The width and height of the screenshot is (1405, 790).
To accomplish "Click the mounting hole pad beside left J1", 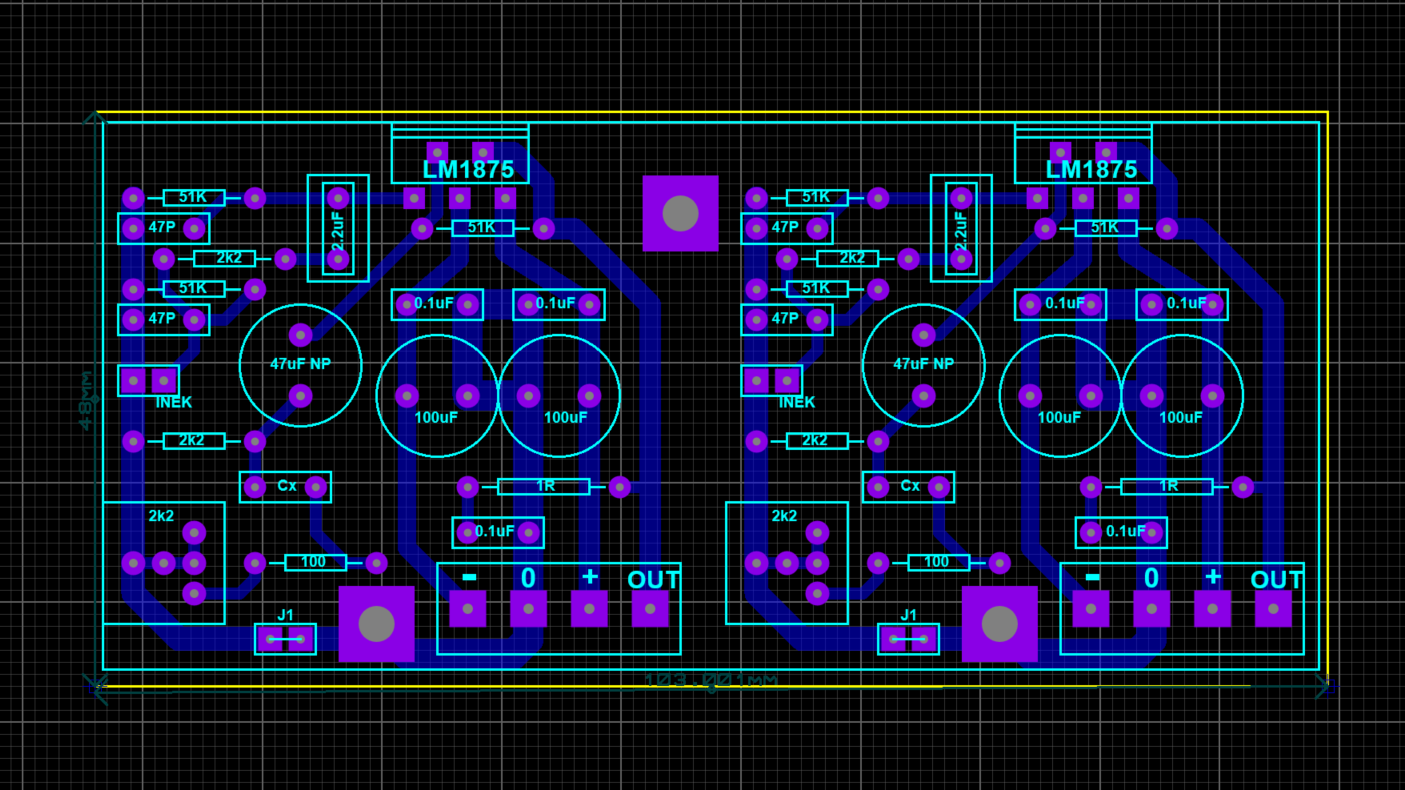I will click(x=376, y=624).
